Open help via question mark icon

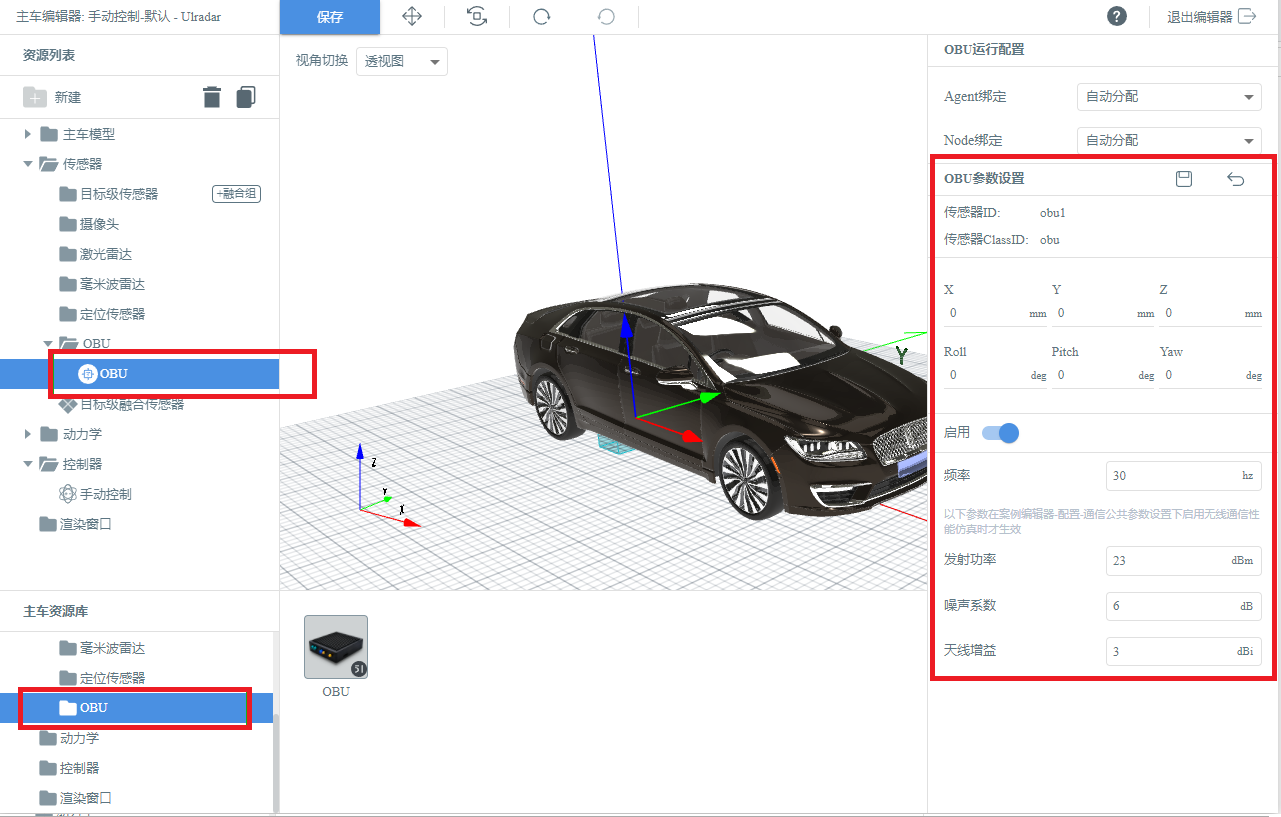[x=1117, y=16]
